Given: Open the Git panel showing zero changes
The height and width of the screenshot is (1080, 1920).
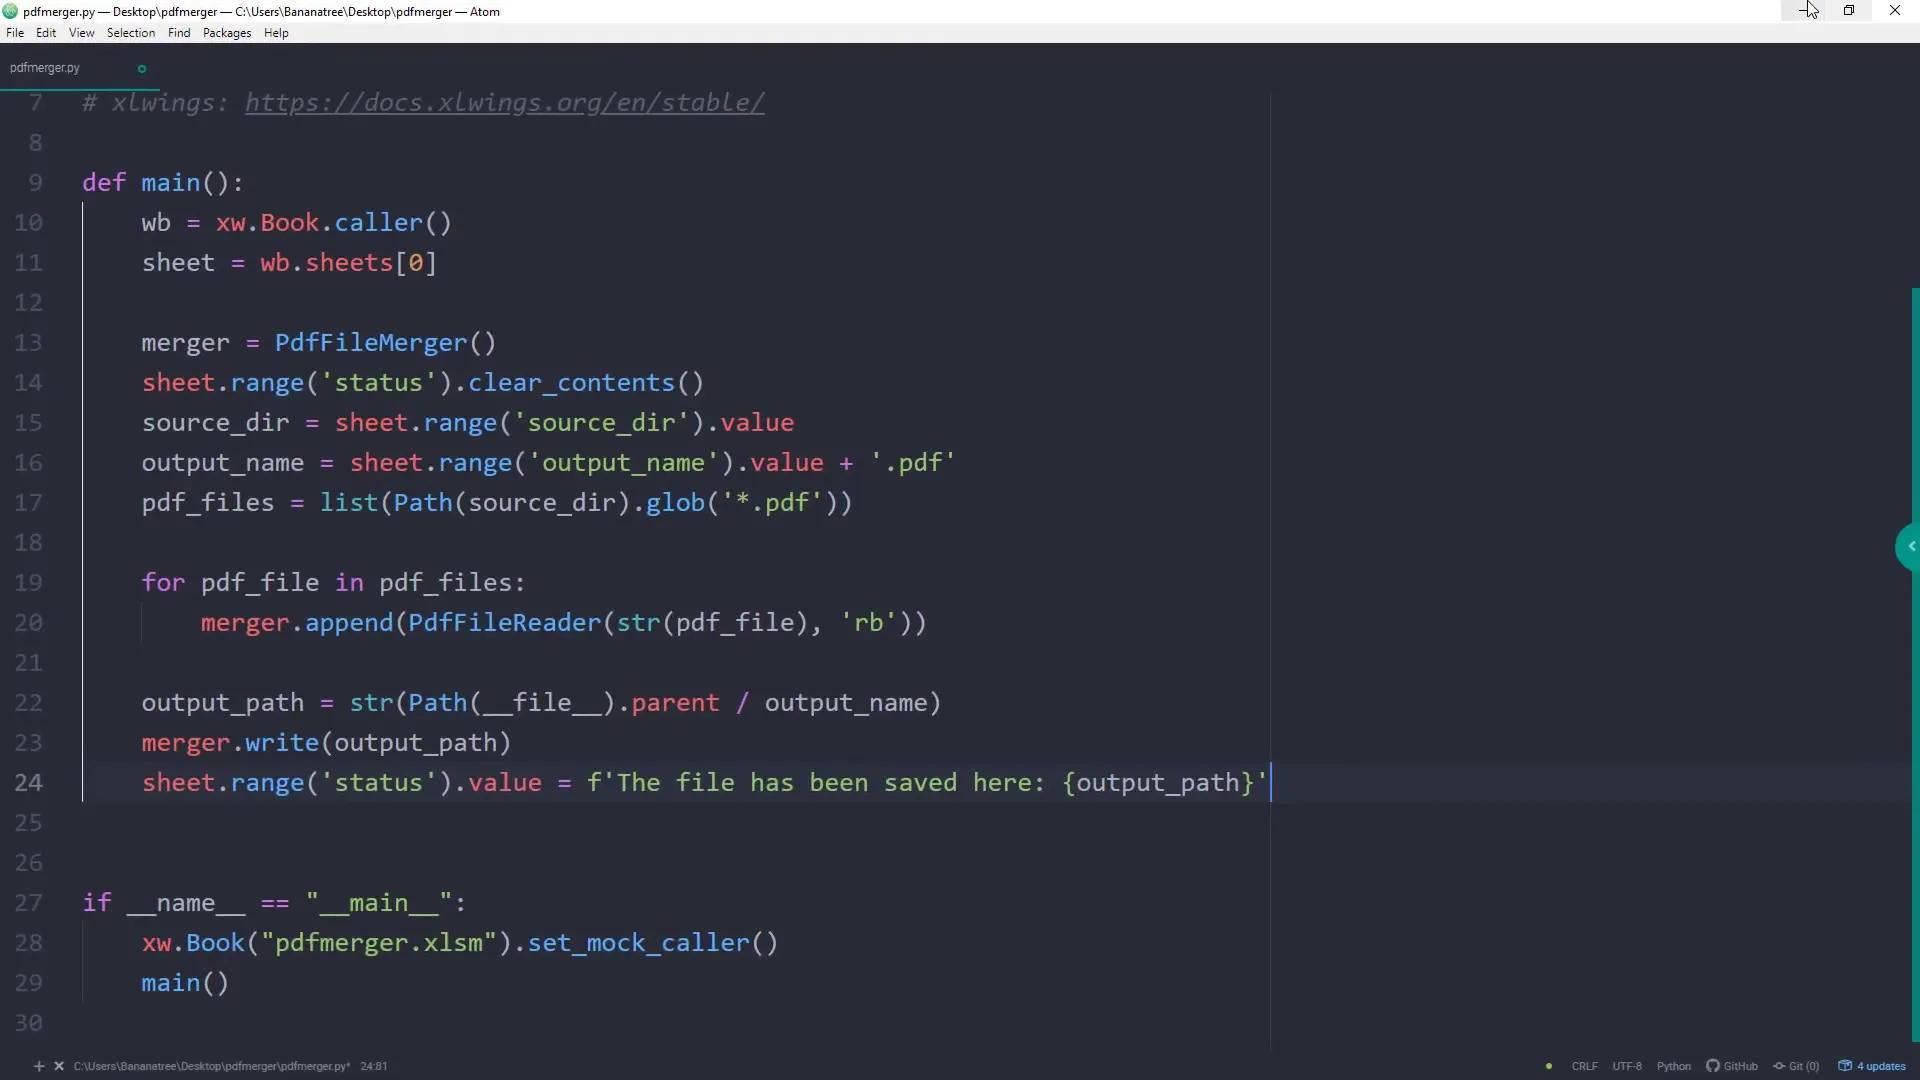Looking at the screenshot, I should click(1798, 1066).
